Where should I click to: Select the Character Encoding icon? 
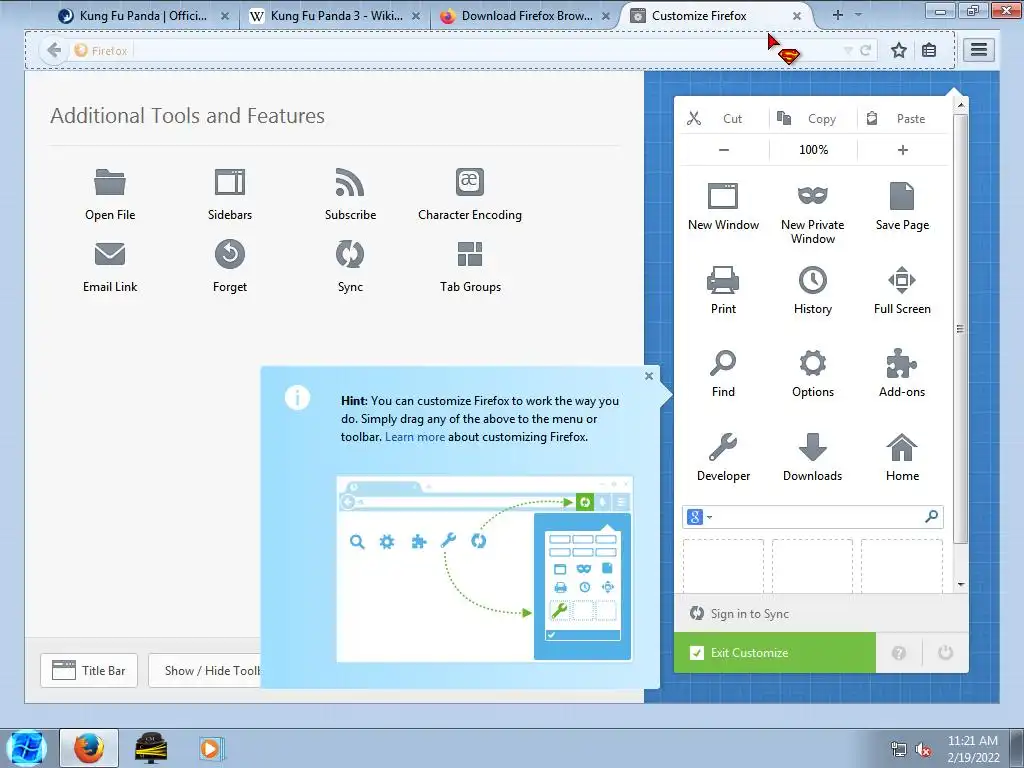point(470,182)
